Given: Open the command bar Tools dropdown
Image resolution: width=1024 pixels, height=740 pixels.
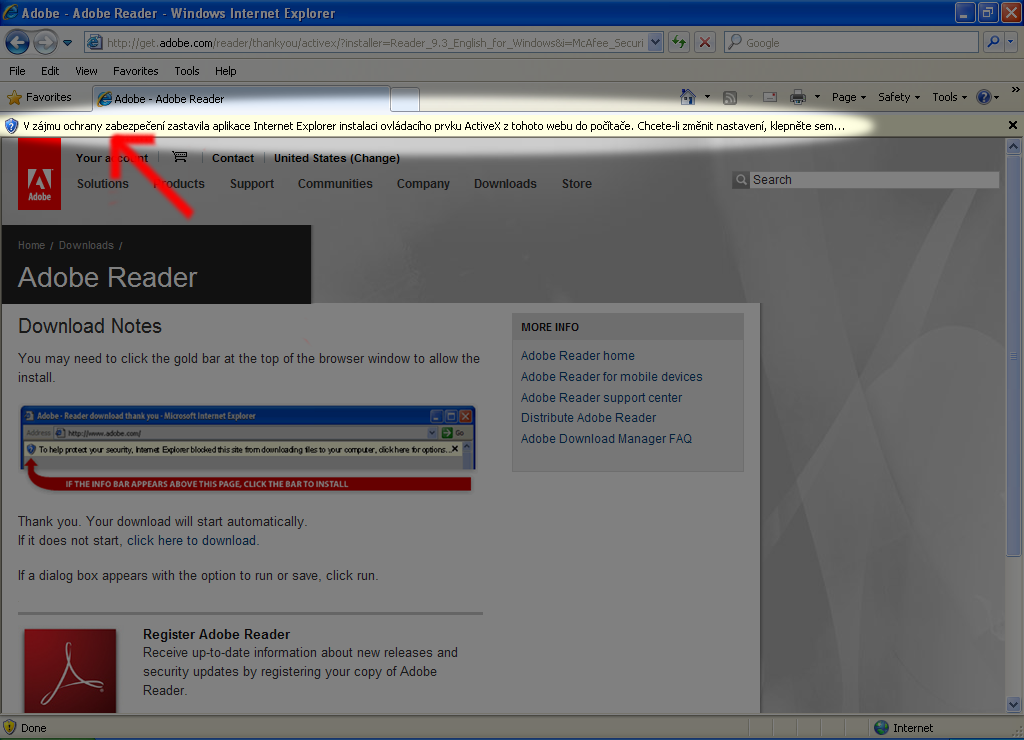Looking at the screenshot, I should point(950,97).
